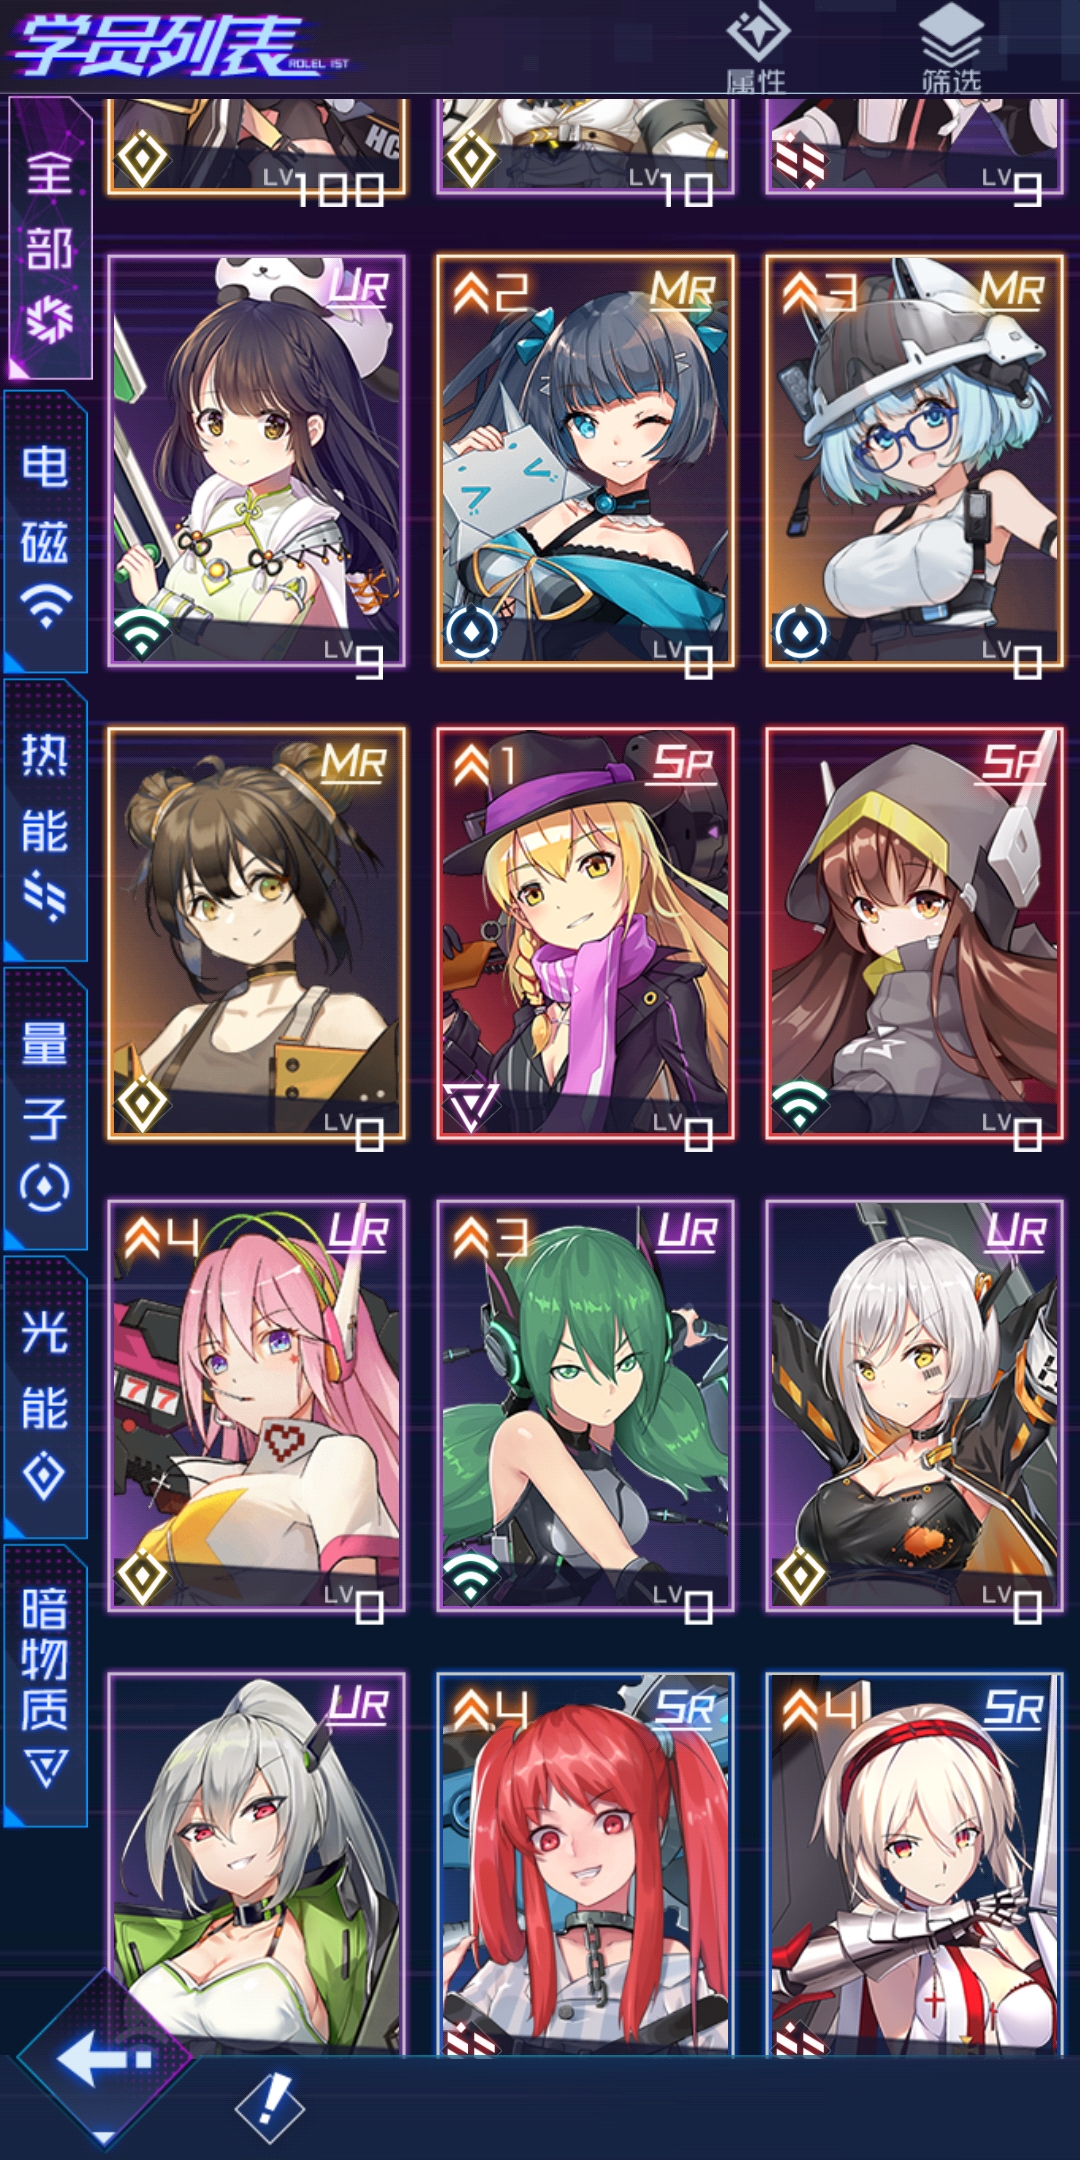
Task: Select the MR winking blue-hair card
Action: 586,461
